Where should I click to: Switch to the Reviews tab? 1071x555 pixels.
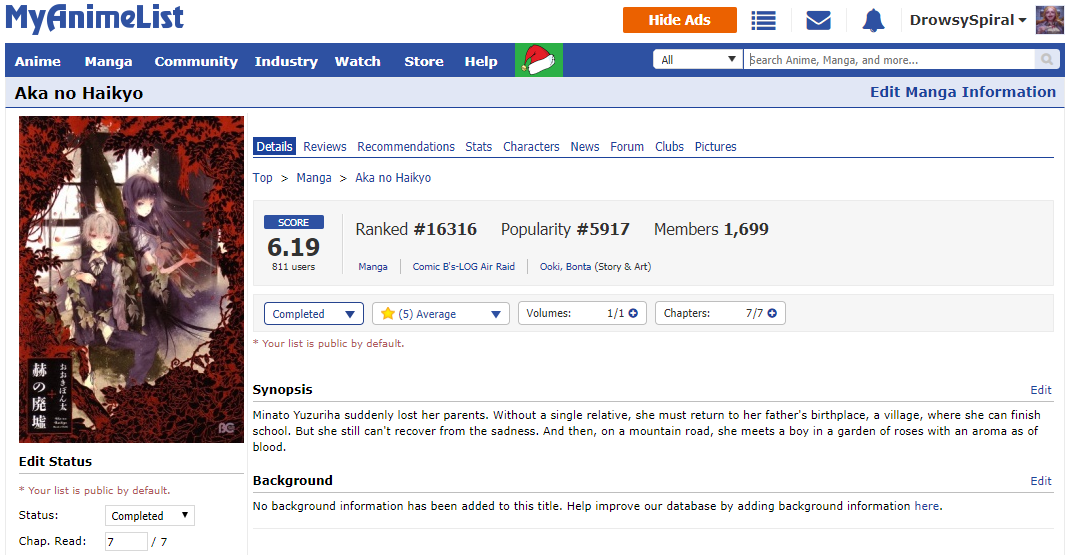324,147
